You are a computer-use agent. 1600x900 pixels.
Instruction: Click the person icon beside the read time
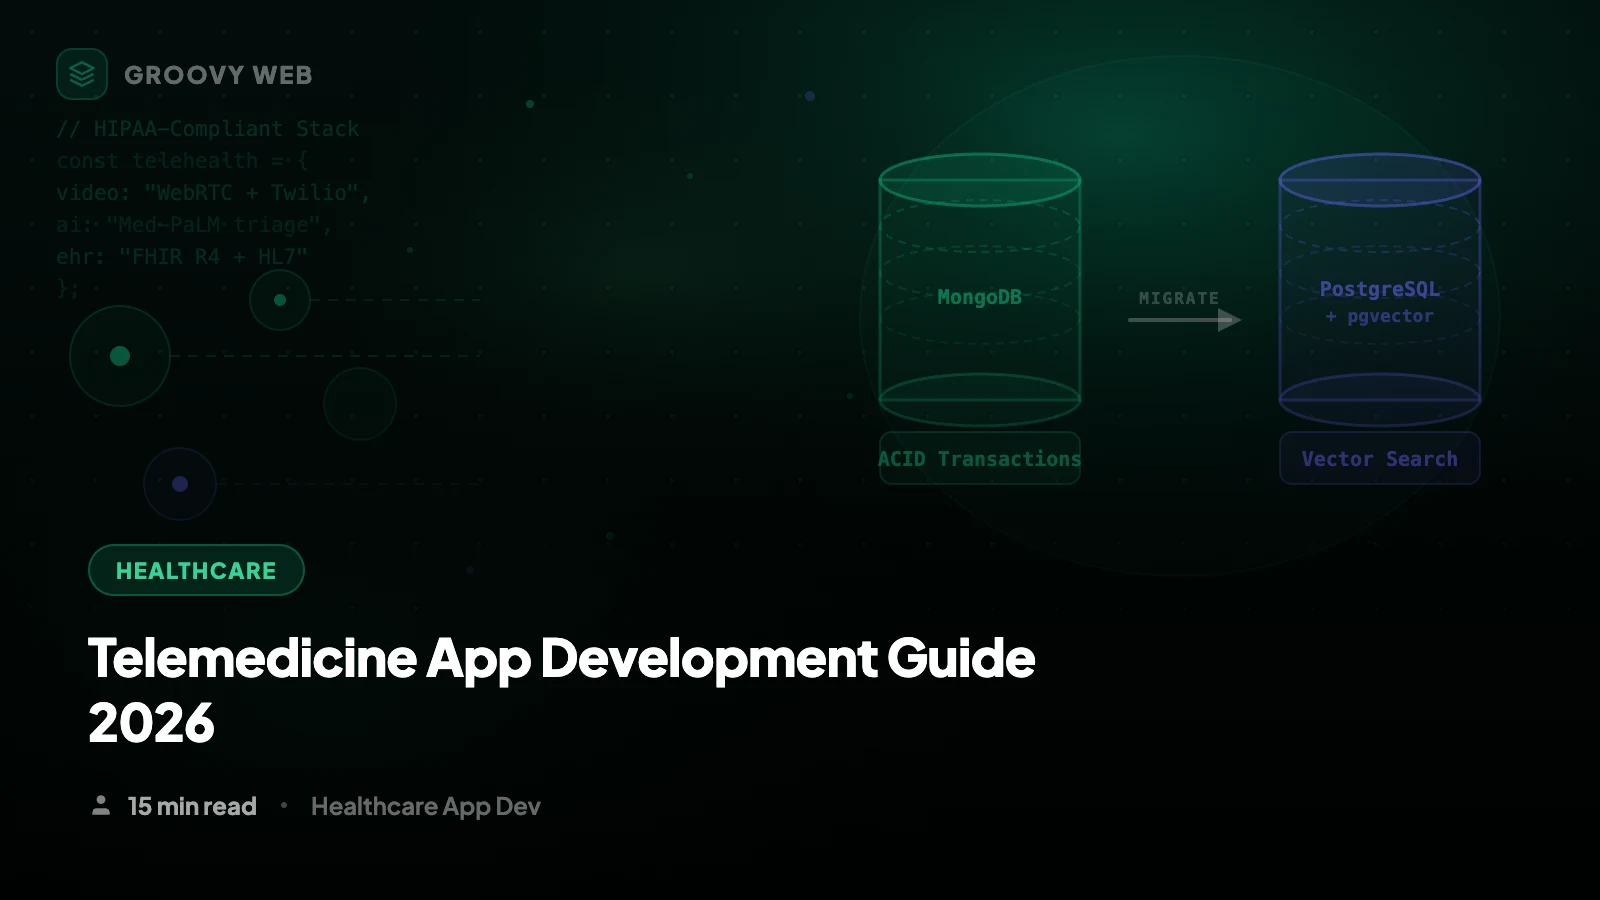pyautogui.click(x=101, y=805)
